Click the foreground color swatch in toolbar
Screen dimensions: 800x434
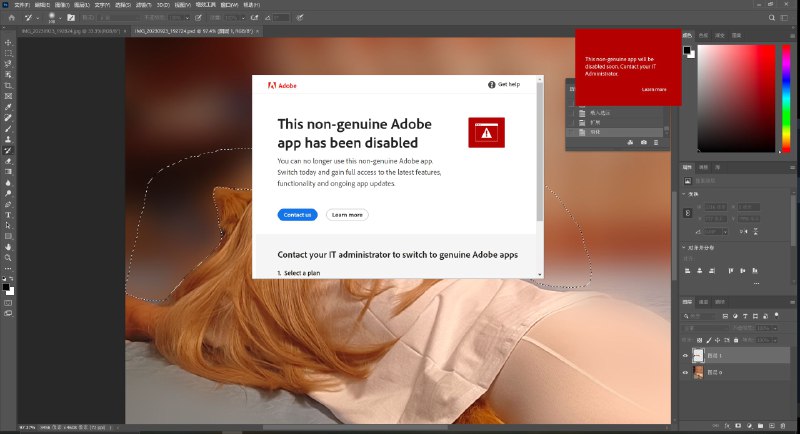coord(6,287)
